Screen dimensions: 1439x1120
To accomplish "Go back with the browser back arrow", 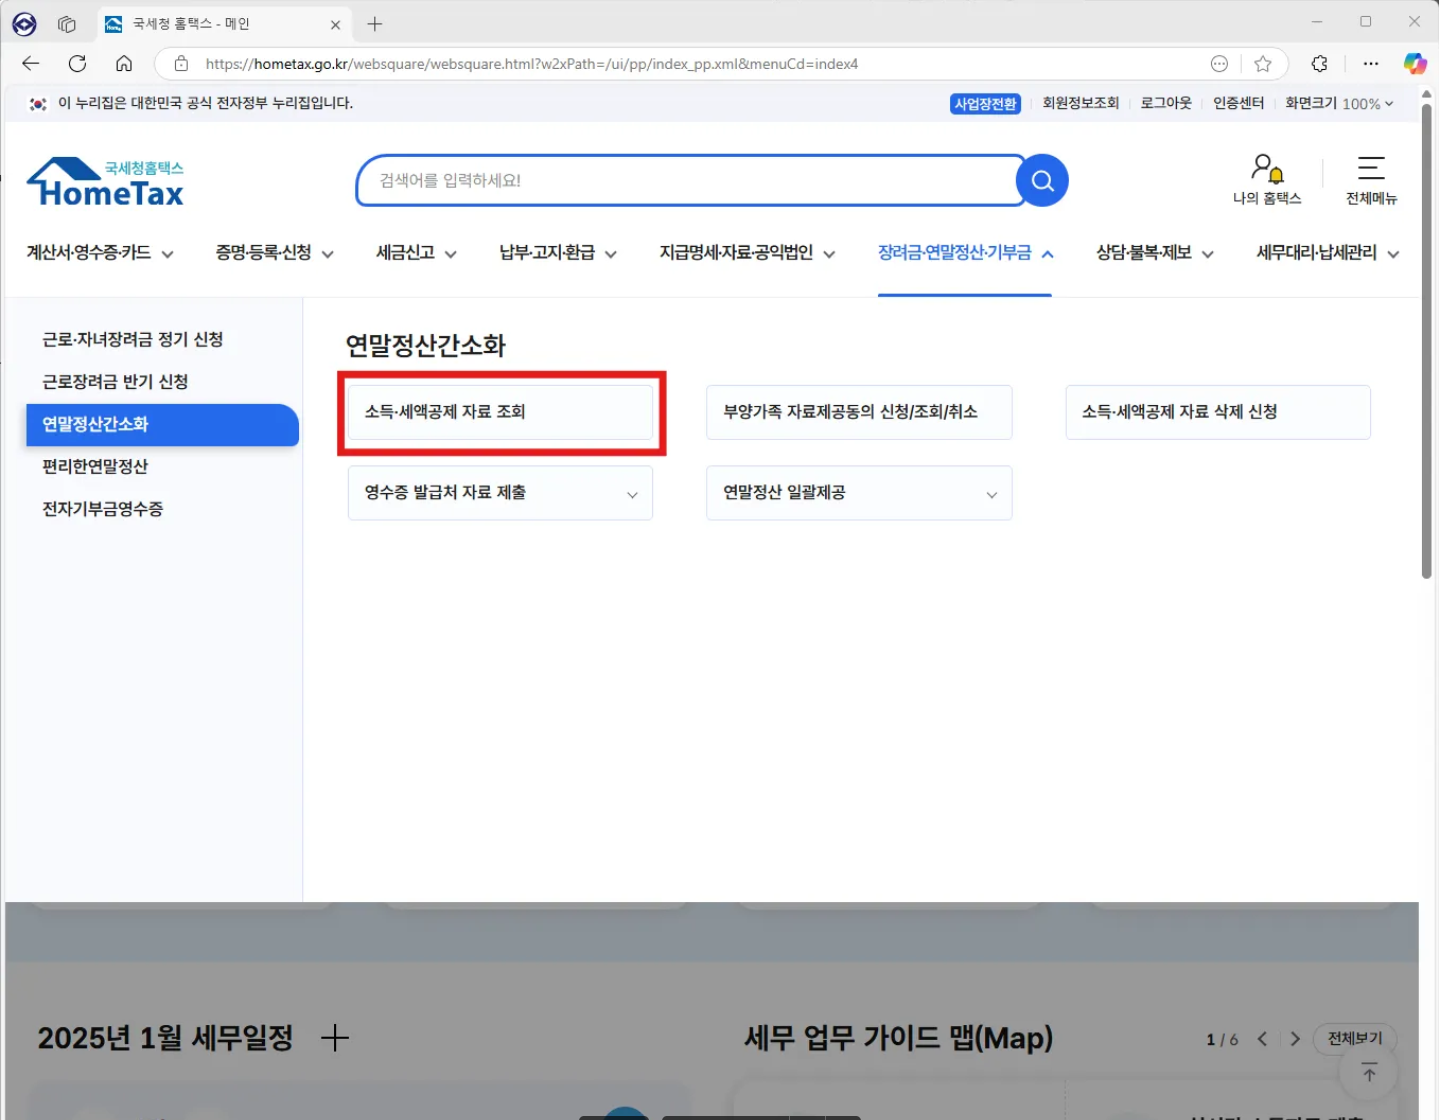I will [31, 64].
